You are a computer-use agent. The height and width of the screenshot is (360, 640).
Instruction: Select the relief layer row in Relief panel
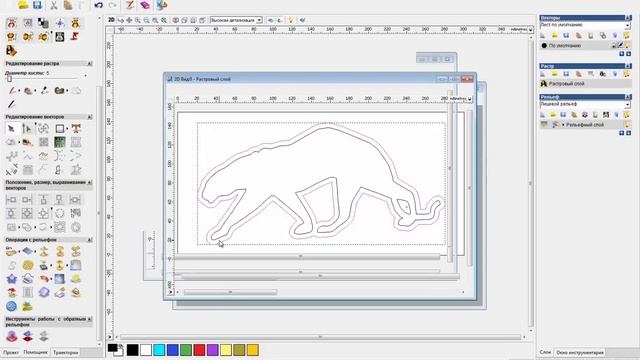tap(585, 124)
